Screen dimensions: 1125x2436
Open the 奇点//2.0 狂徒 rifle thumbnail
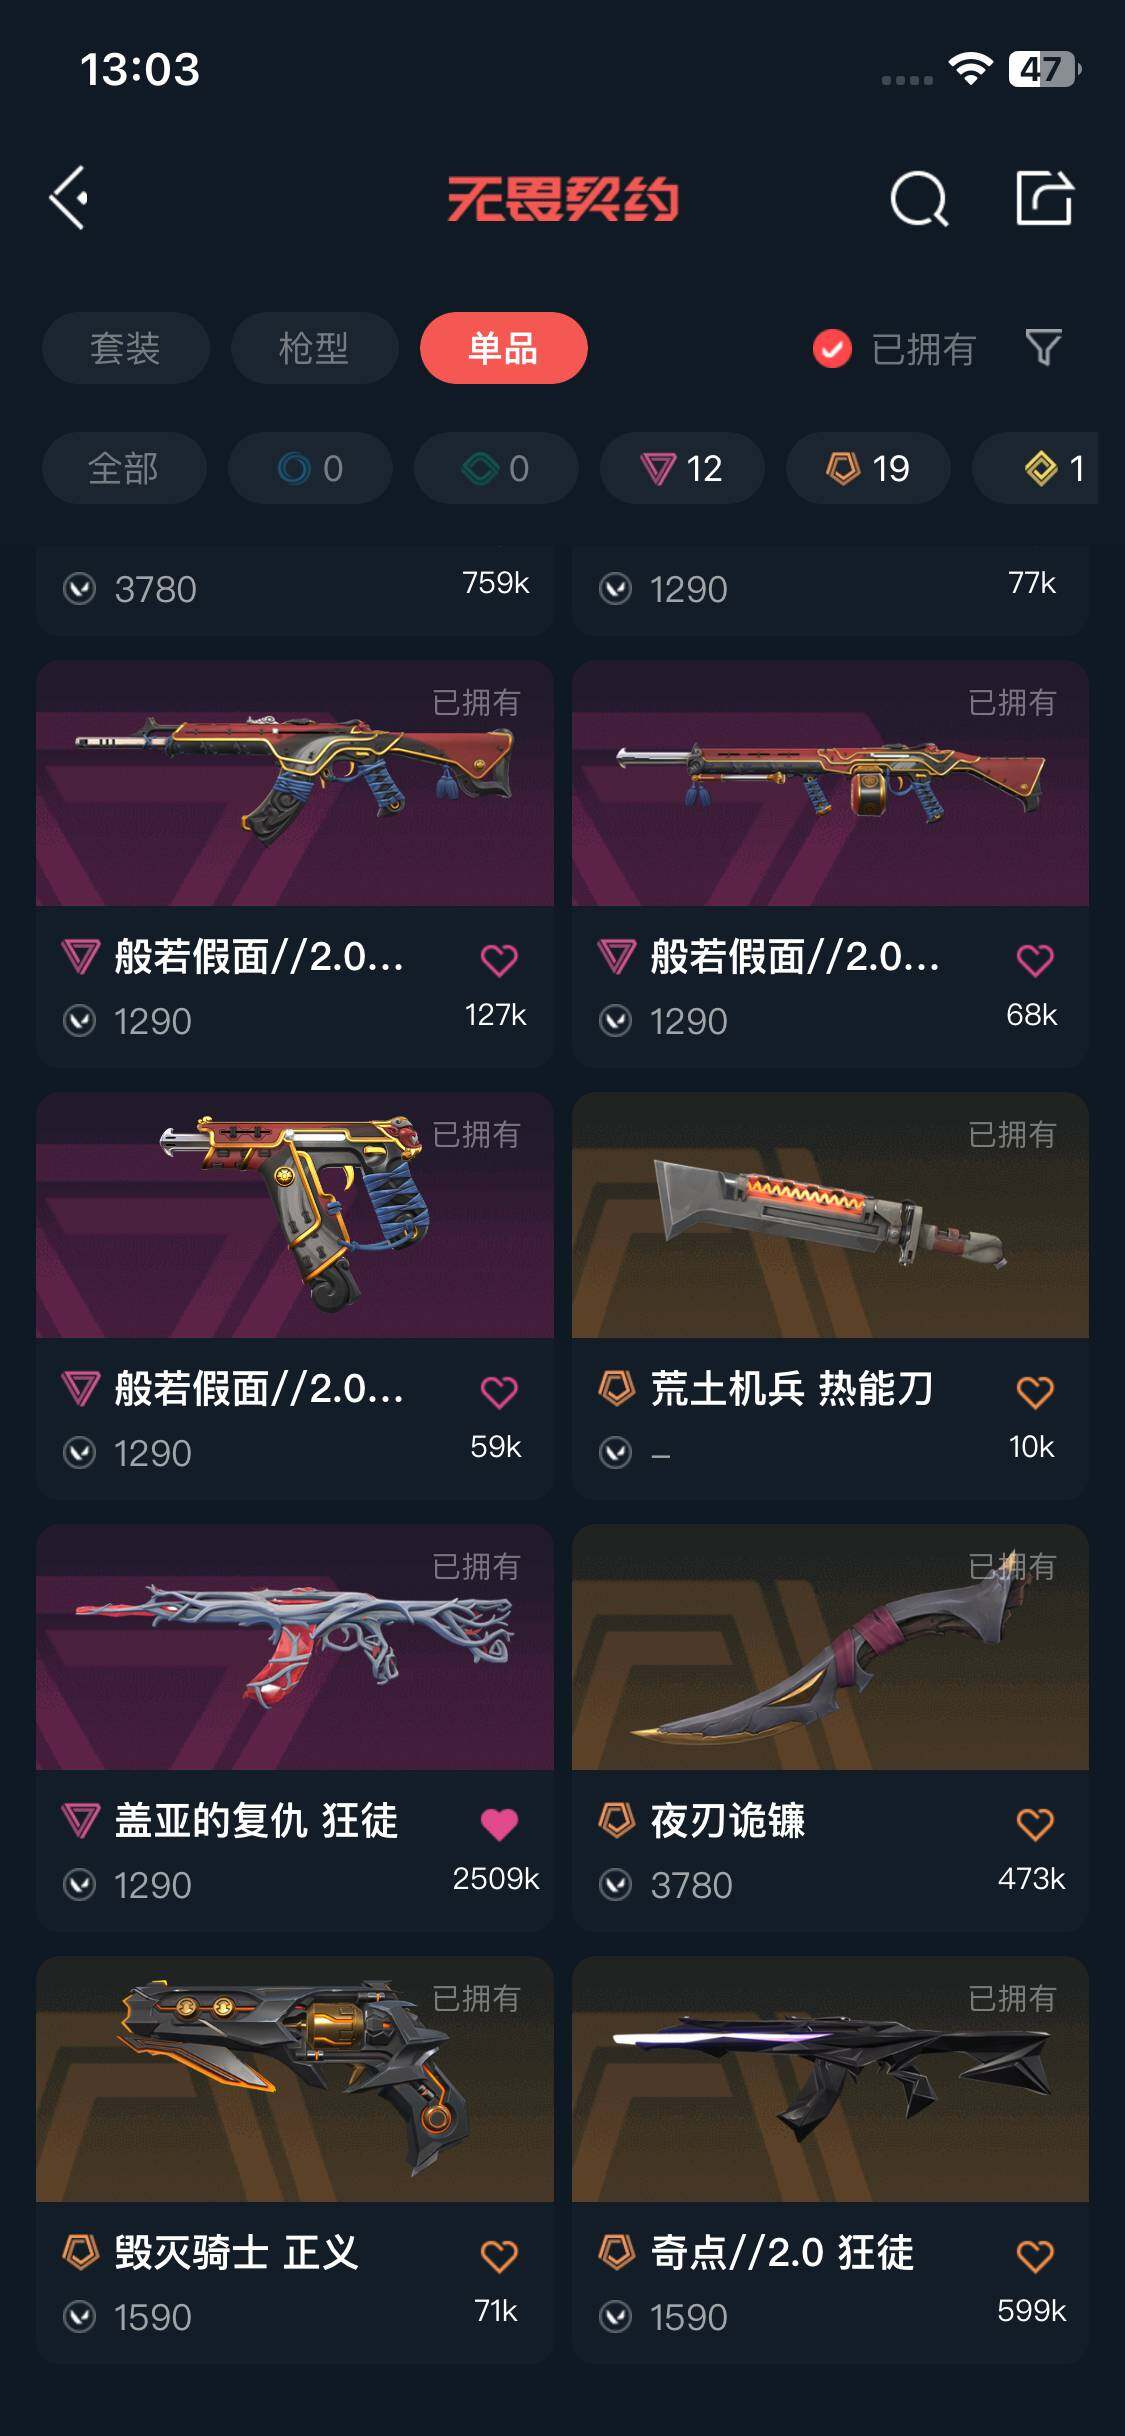click(830, 2079)
